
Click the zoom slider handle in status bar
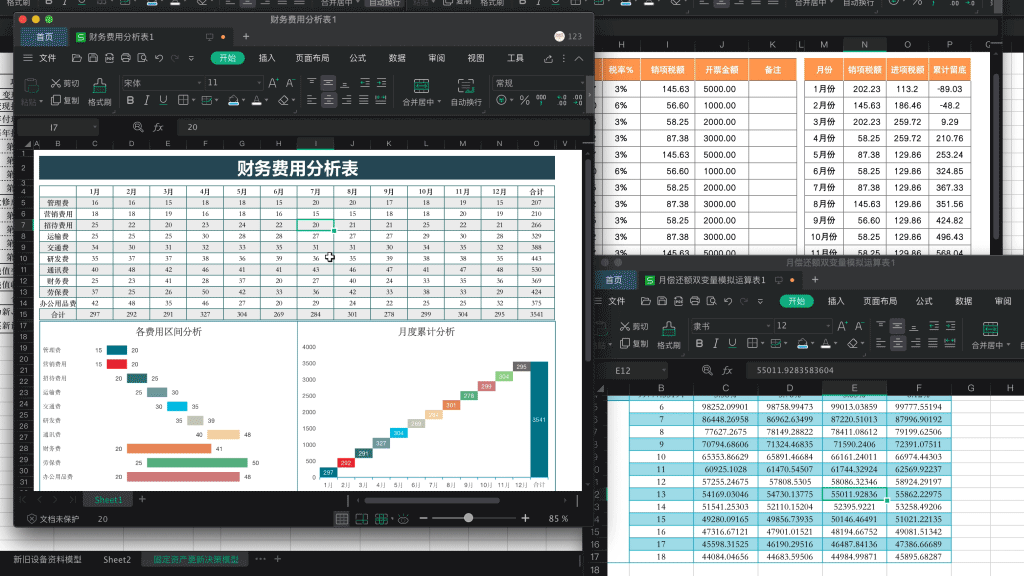pos(468,518)
